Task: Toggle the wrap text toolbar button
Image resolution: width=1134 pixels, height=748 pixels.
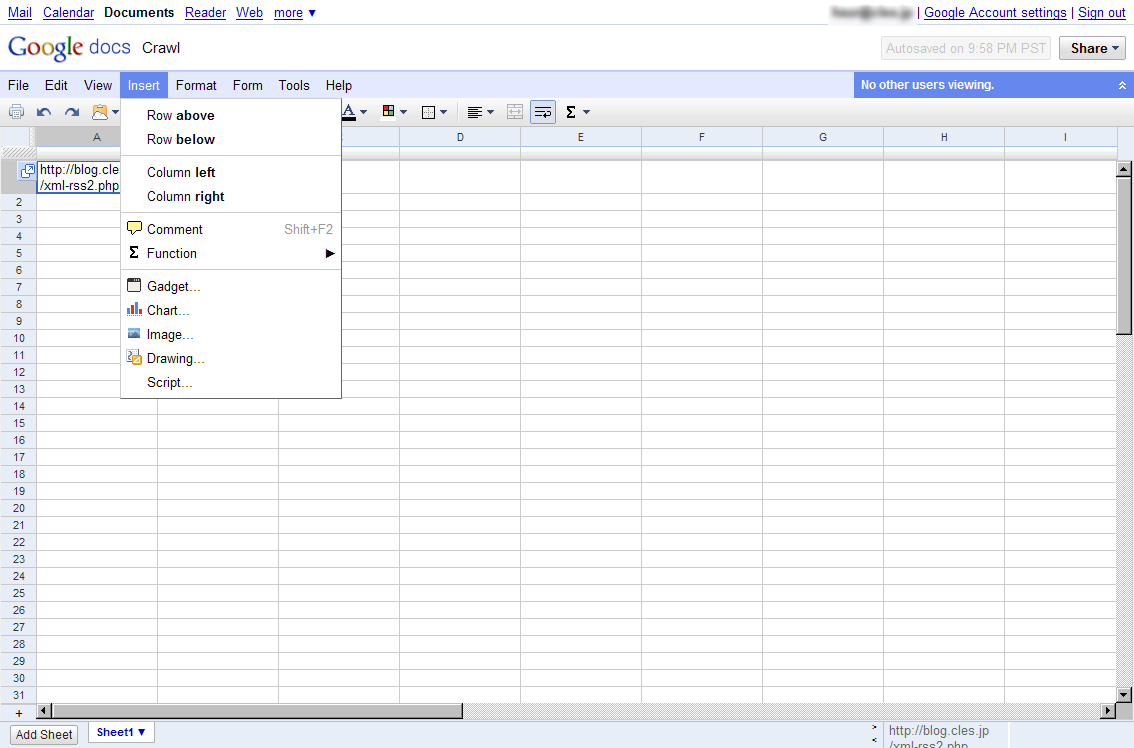Action: pos(543,112)
